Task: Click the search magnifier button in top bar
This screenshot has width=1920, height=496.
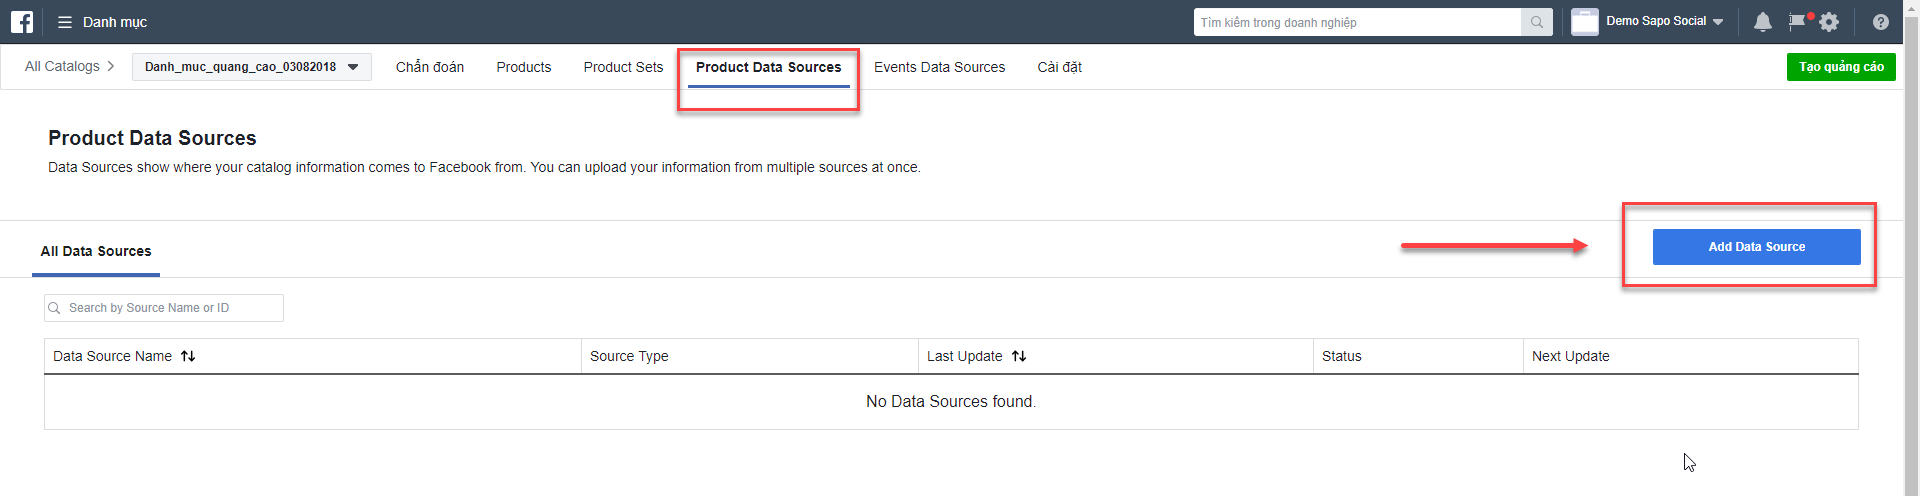Action: click(x=1537, y=22)
